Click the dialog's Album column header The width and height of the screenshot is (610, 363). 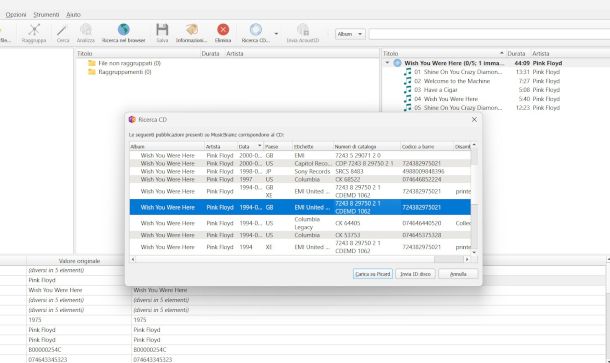click(x=167, y=147)
